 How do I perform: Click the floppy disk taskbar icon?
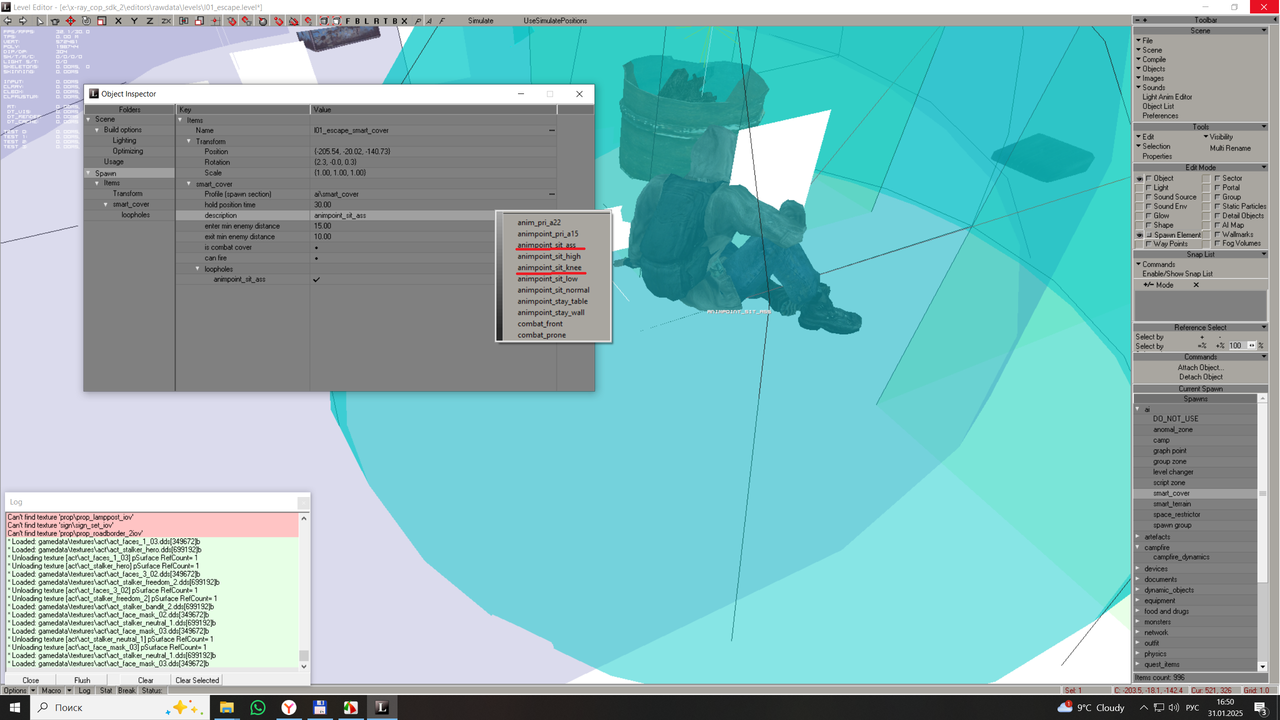tap(319, 707)
